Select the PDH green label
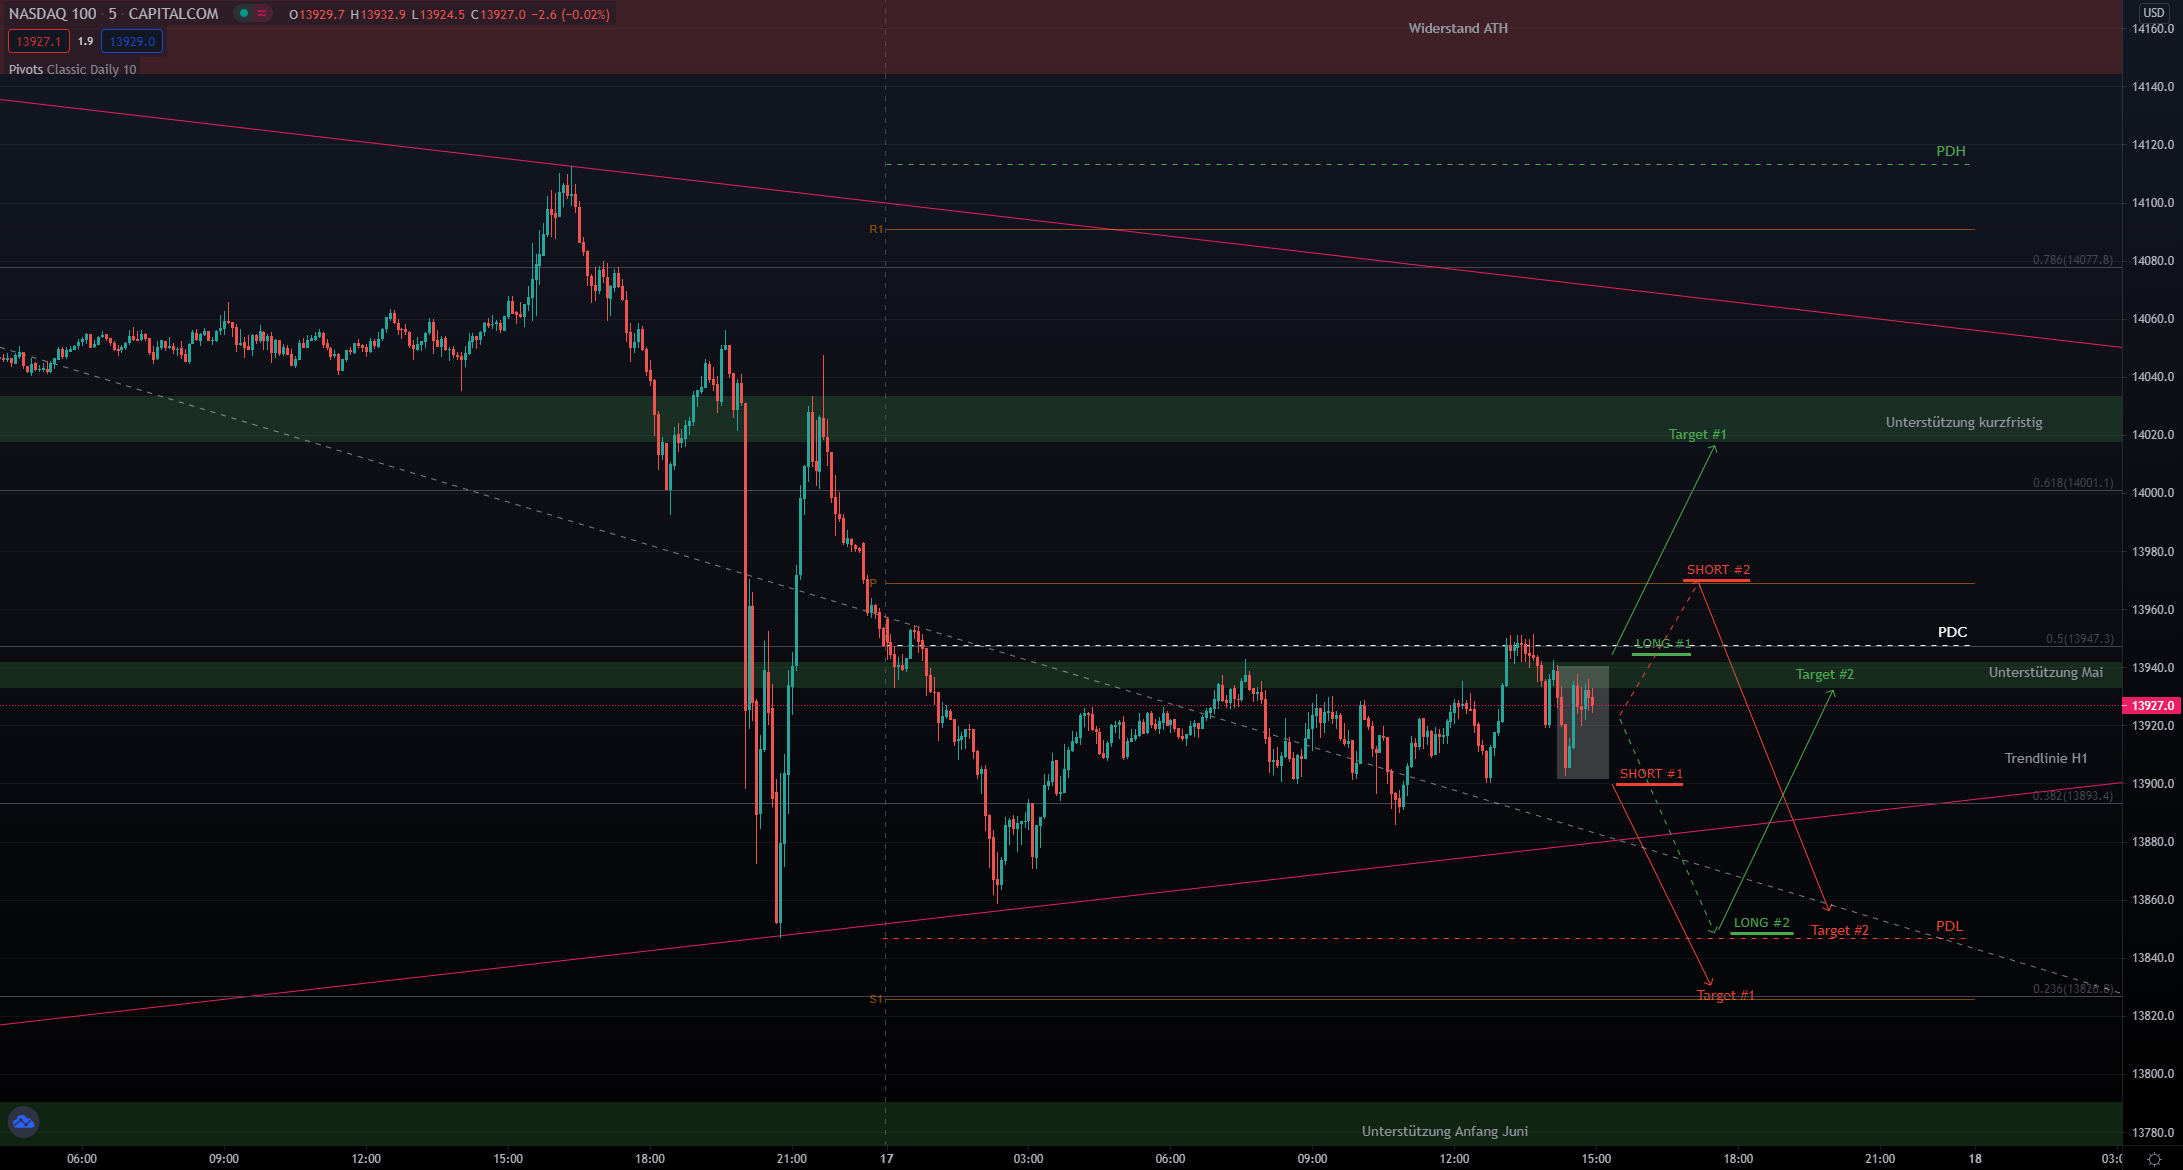This screenshot has height=1170, width=2183. coord(1950,151)
